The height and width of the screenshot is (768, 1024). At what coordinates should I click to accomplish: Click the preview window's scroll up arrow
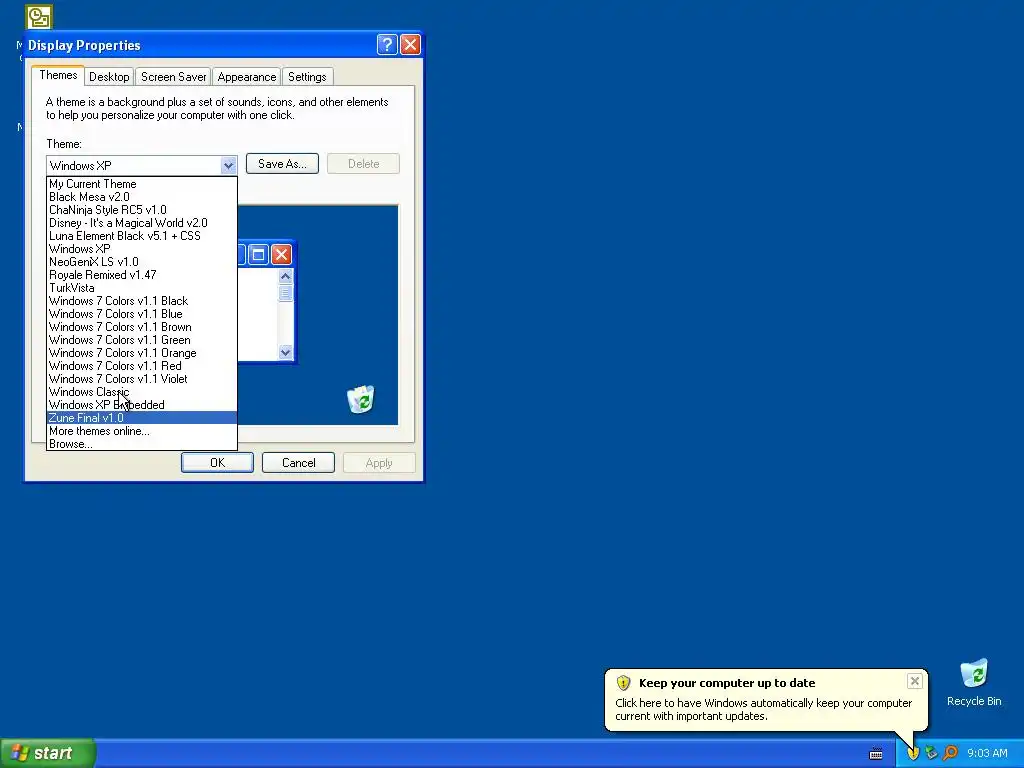285,276
